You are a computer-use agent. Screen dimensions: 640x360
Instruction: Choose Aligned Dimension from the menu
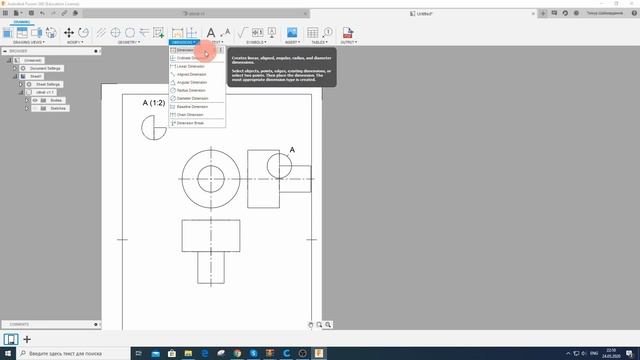197,74
